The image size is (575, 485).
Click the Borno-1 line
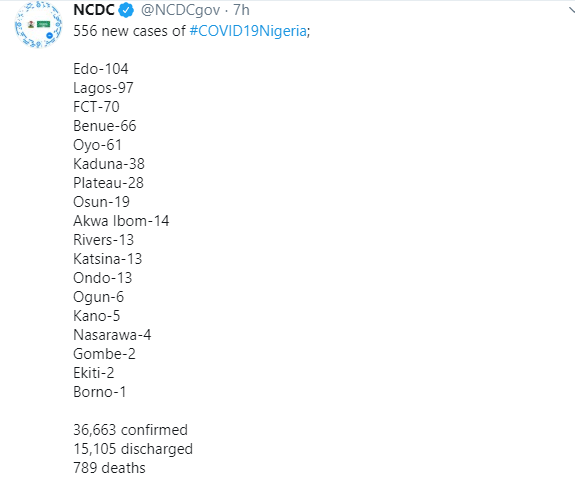coord(100,392)
